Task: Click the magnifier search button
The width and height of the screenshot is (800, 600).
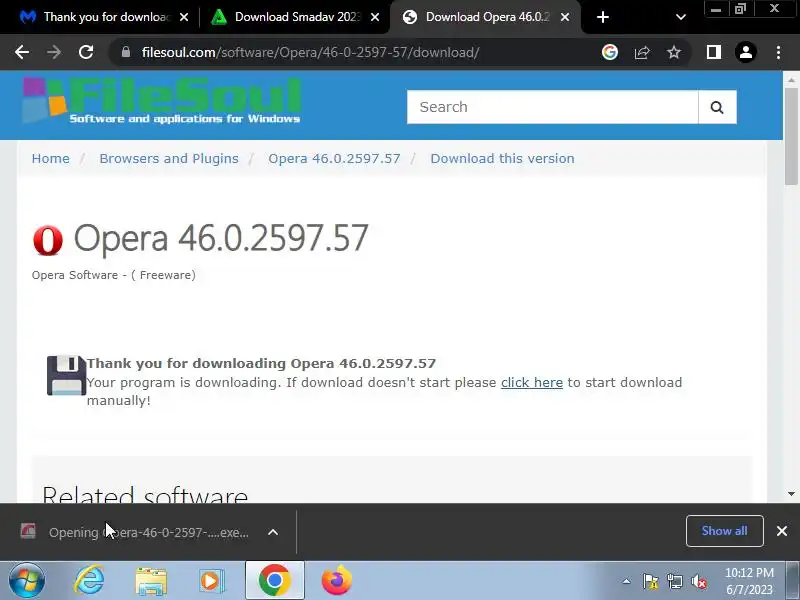Action: pyautogui.click(x=717, y=107)
